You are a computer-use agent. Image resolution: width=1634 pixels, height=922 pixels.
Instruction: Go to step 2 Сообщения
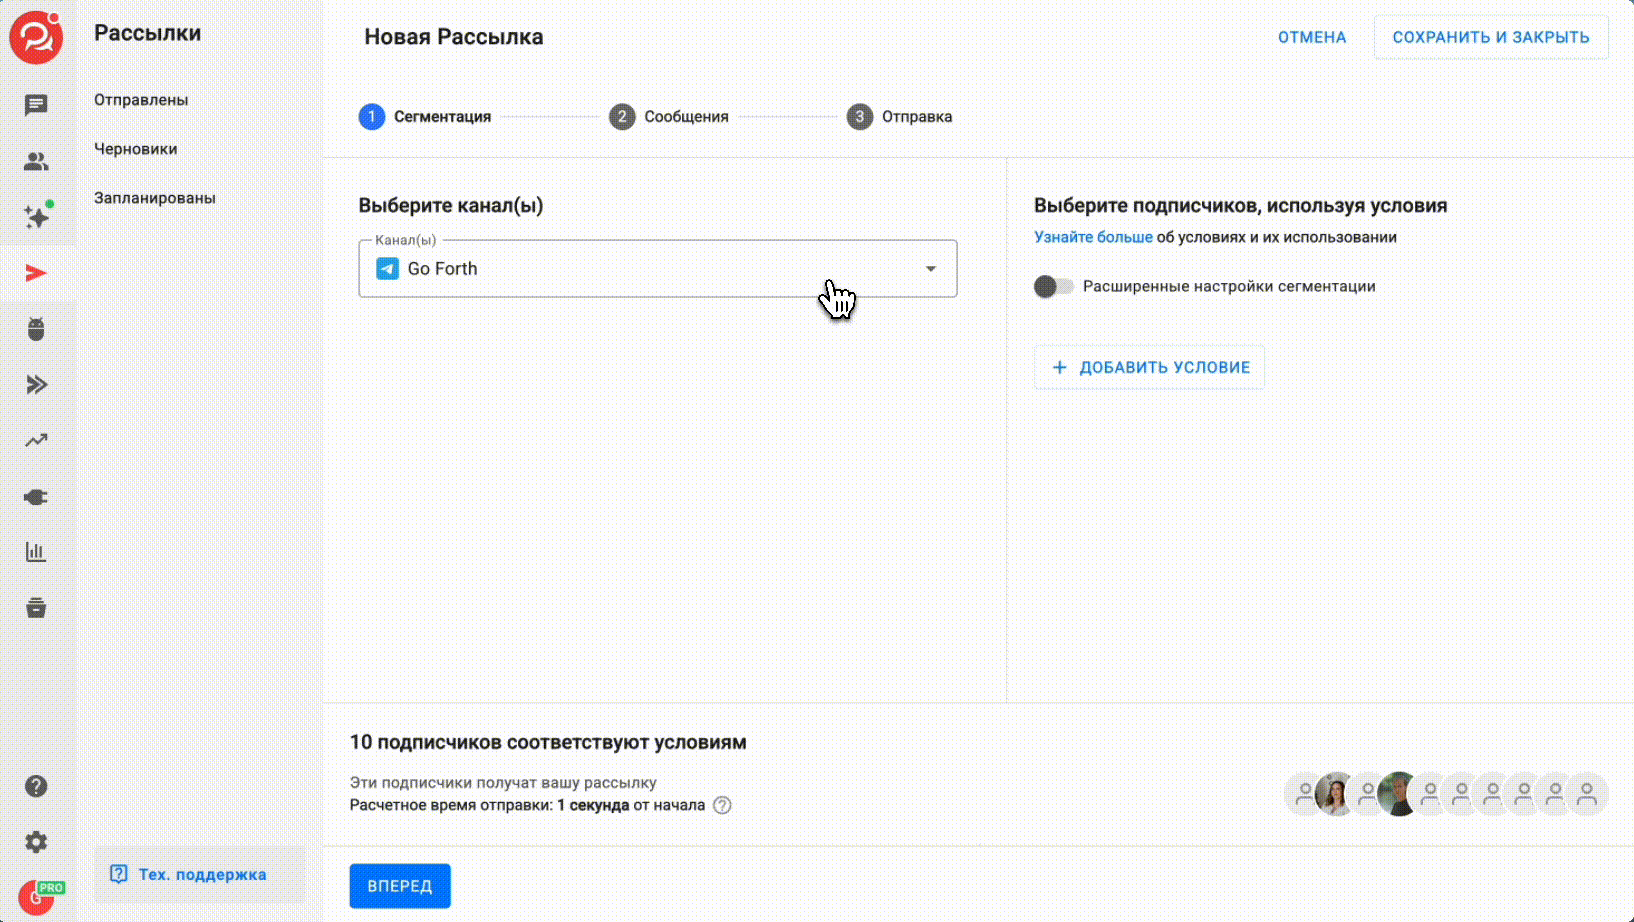(x=669, y=117)
